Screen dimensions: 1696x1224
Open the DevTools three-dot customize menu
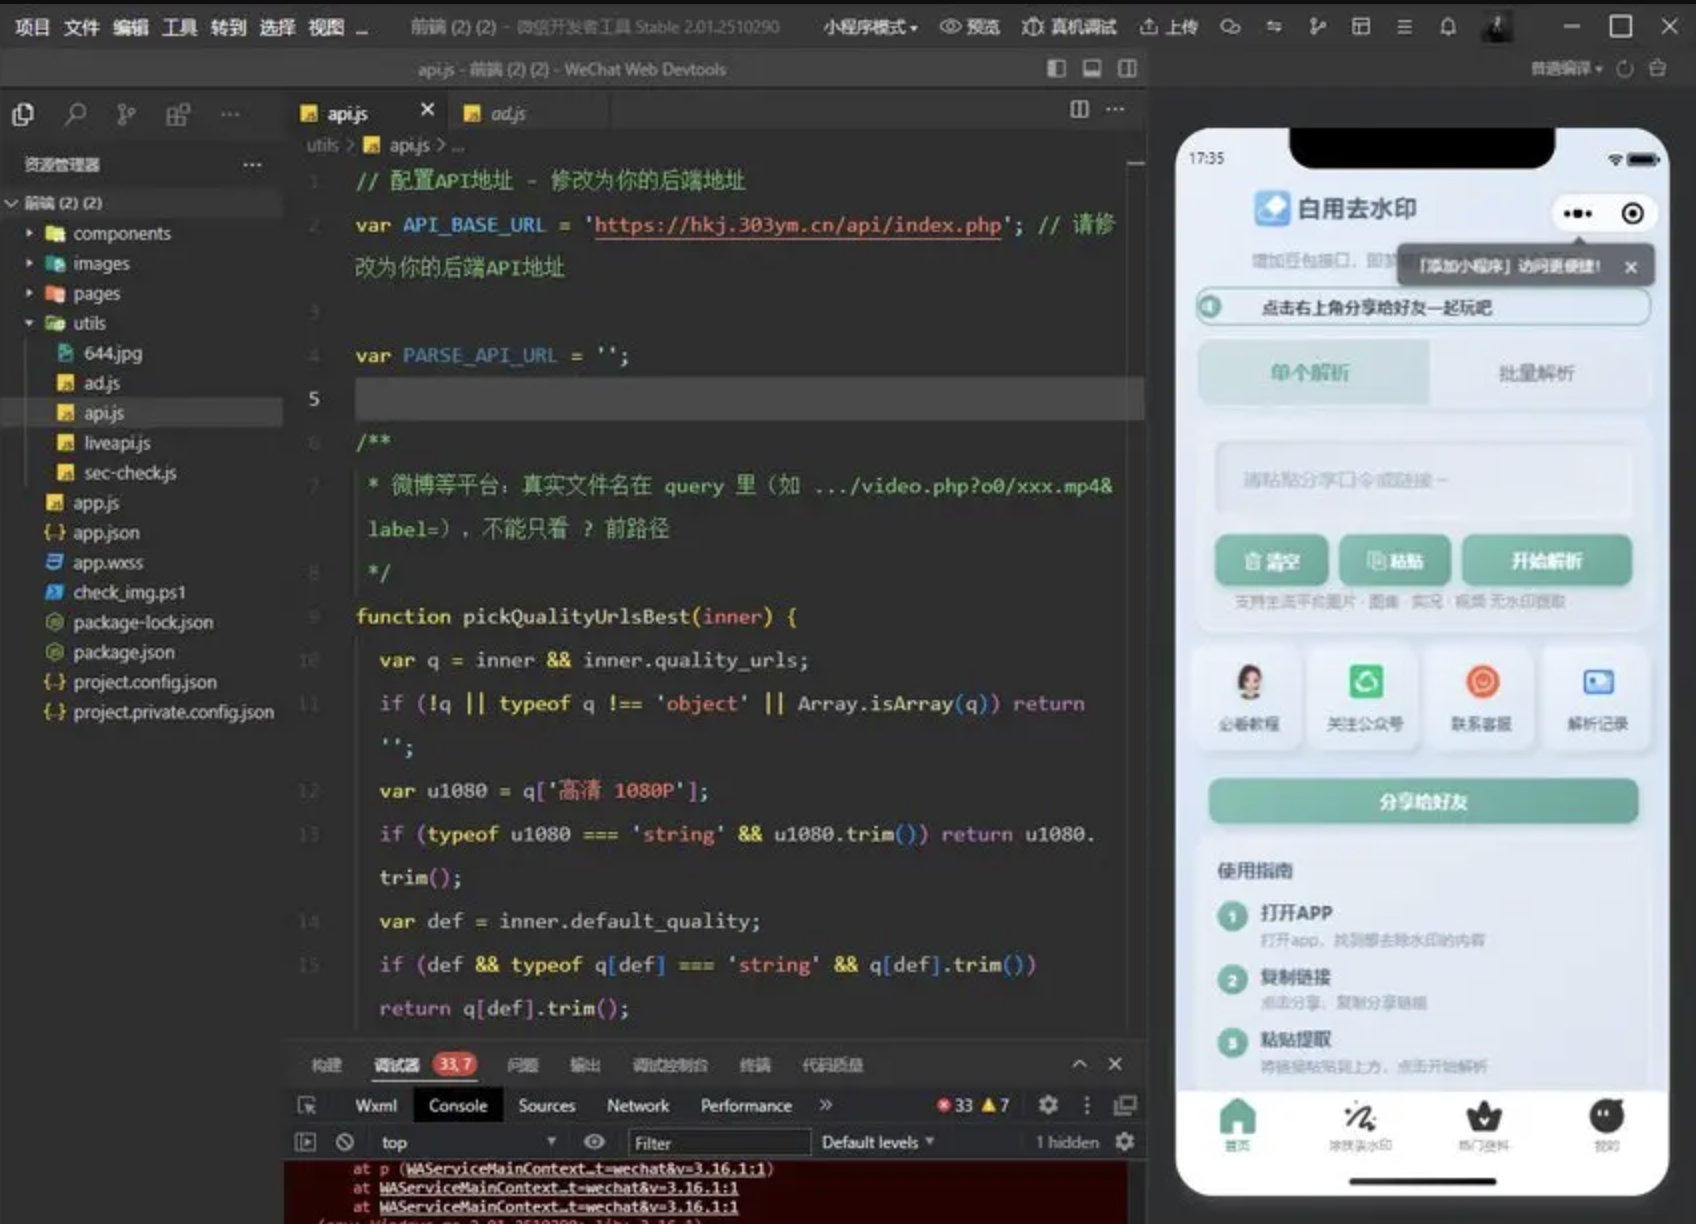pos(1087,1105)
